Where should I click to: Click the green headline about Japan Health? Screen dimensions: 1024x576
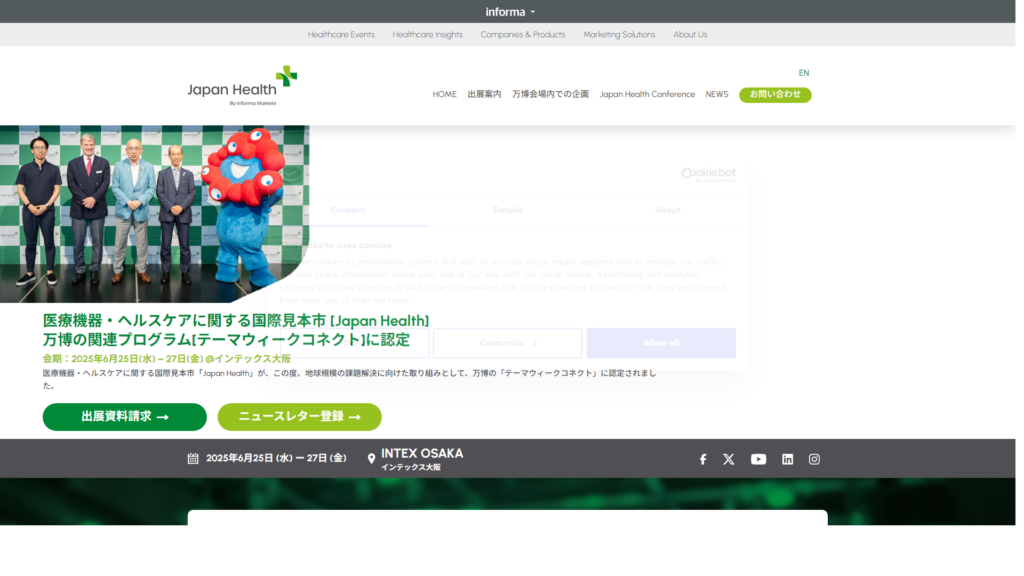click(x=236, y=330)
